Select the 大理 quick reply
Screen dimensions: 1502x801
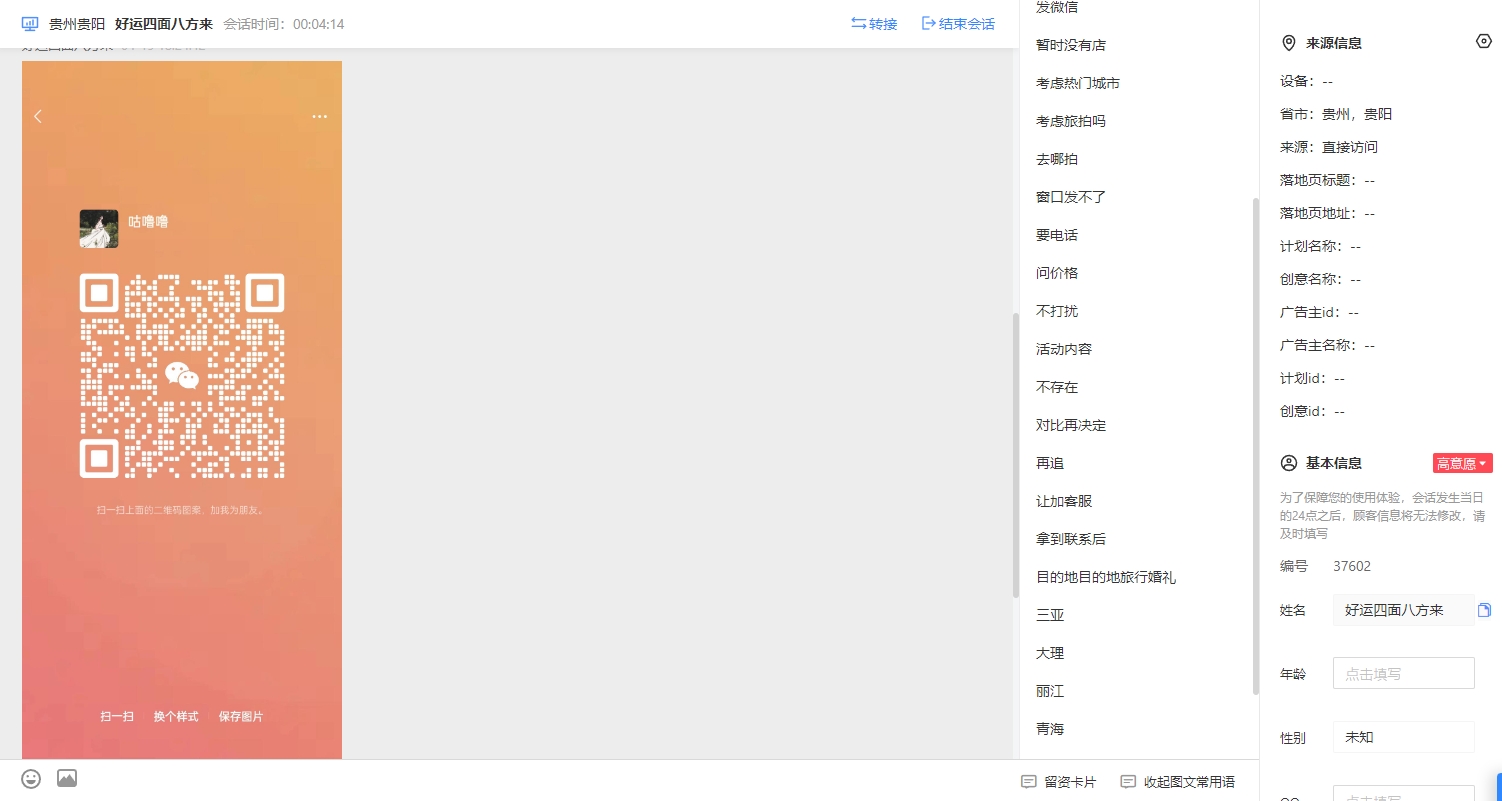point(1050,653)
